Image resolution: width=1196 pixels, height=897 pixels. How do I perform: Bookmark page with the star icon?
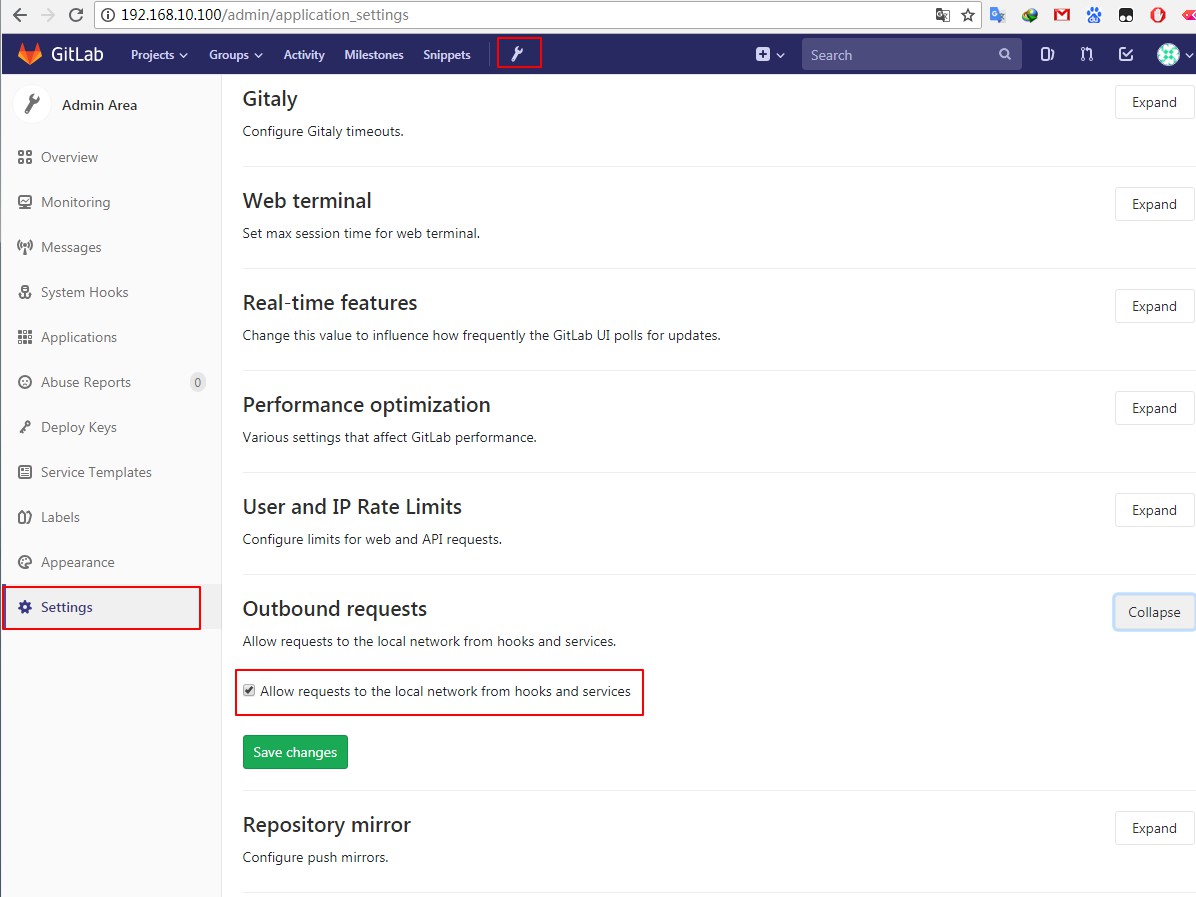[x=968, y=15]
